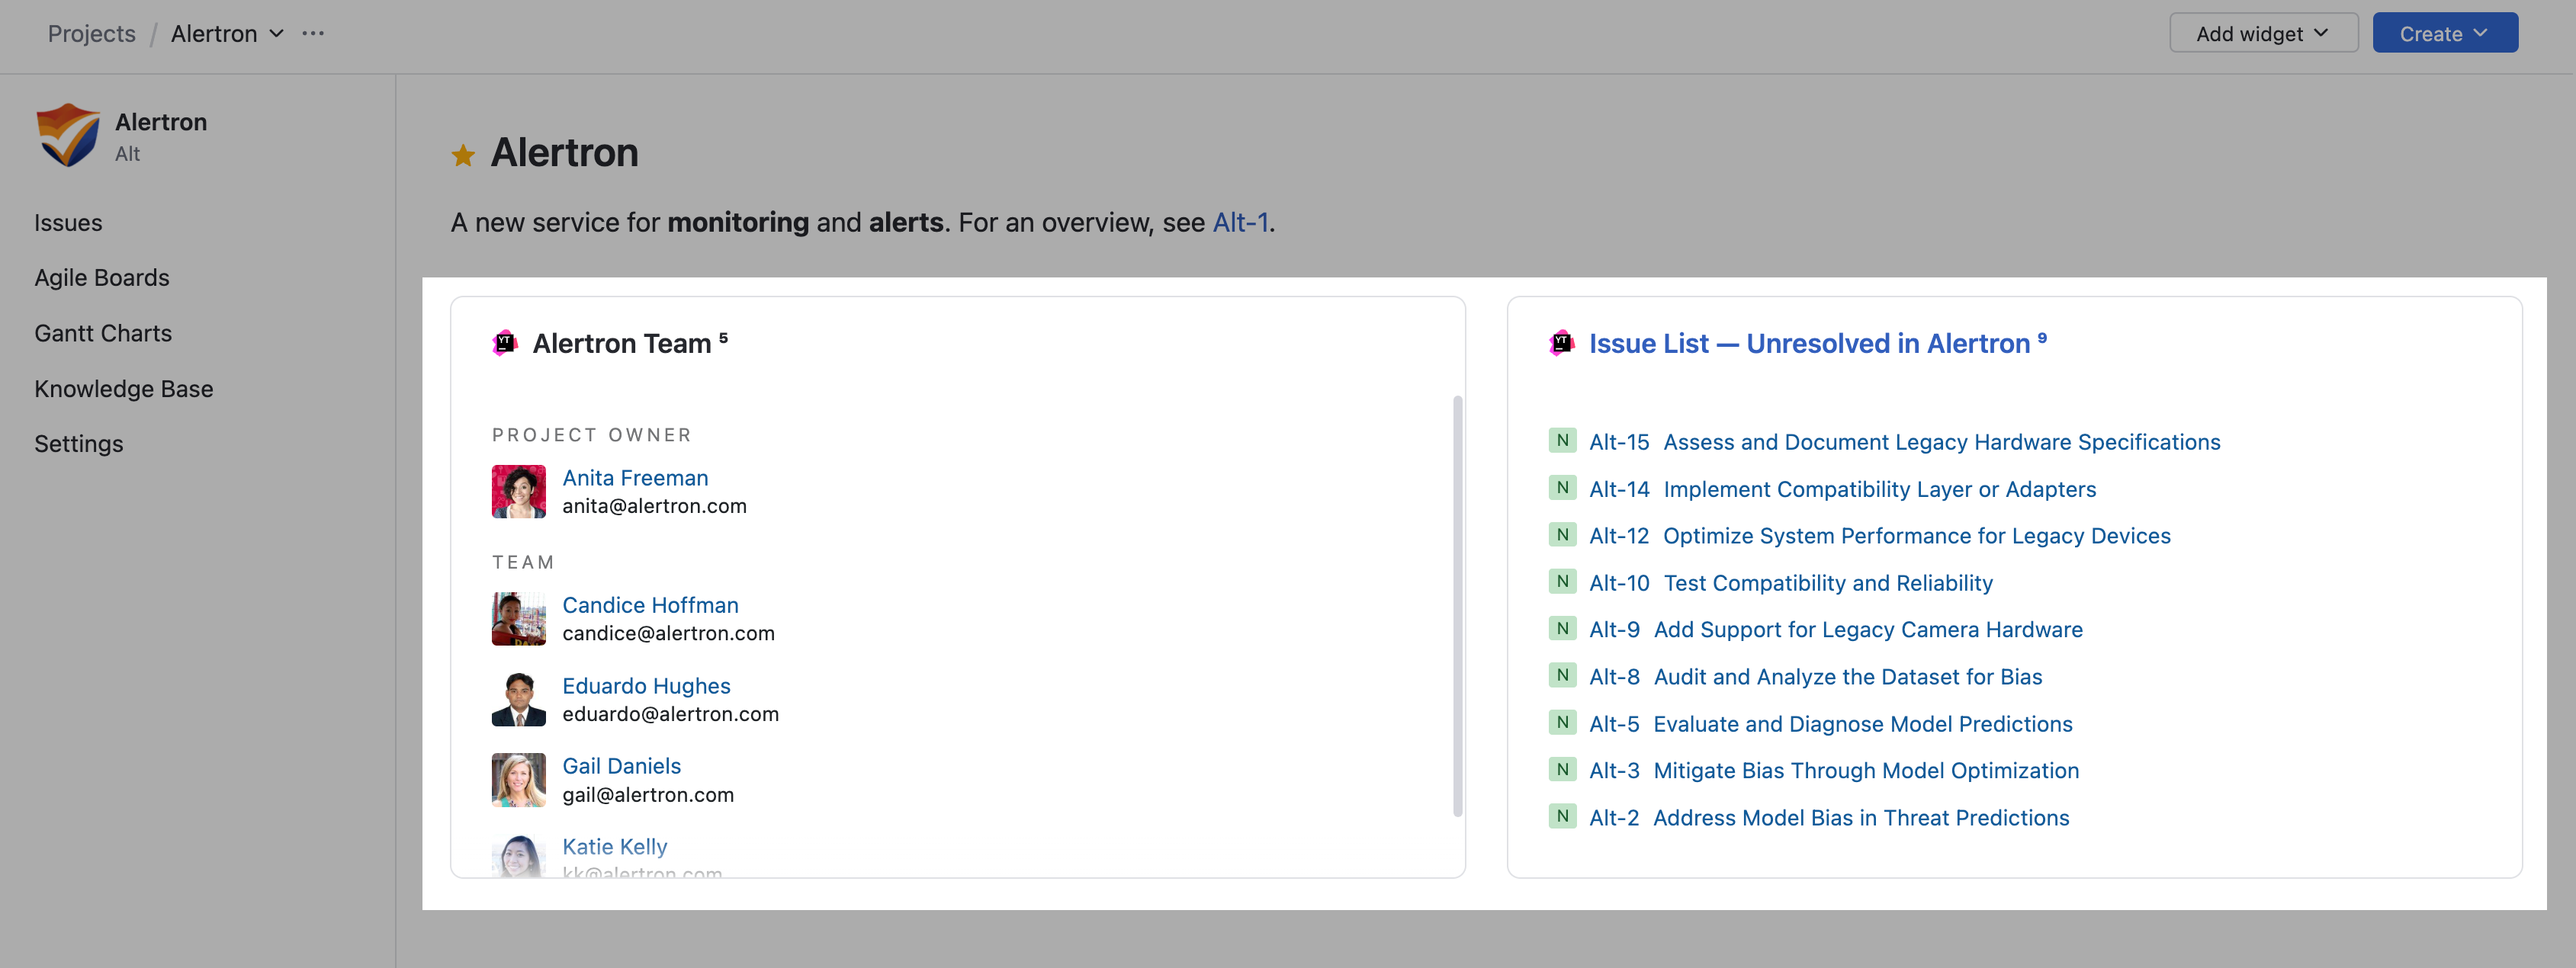Open the three-dots project actions menu
The height and width of the screenshot is (968, 2576).
(x=313, y=33)
